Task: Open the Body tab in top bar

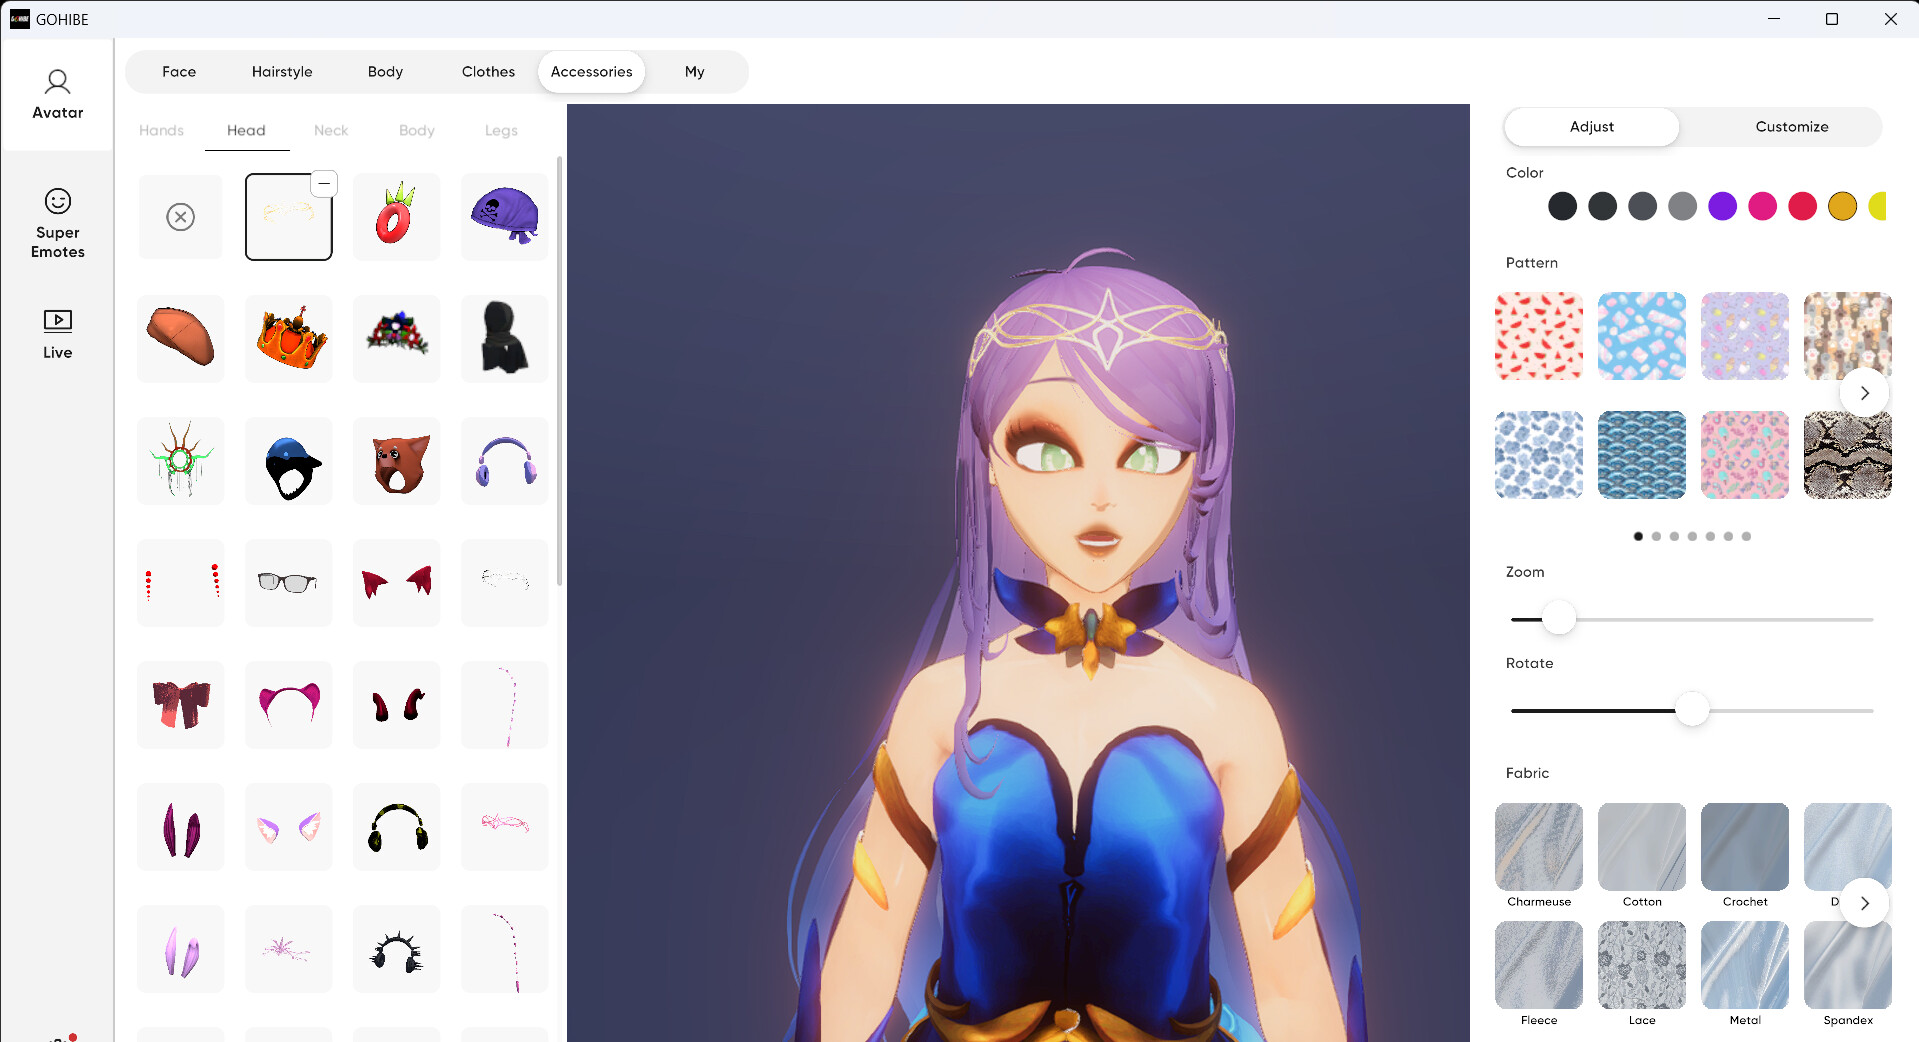Action: click(x=385, y=72)
